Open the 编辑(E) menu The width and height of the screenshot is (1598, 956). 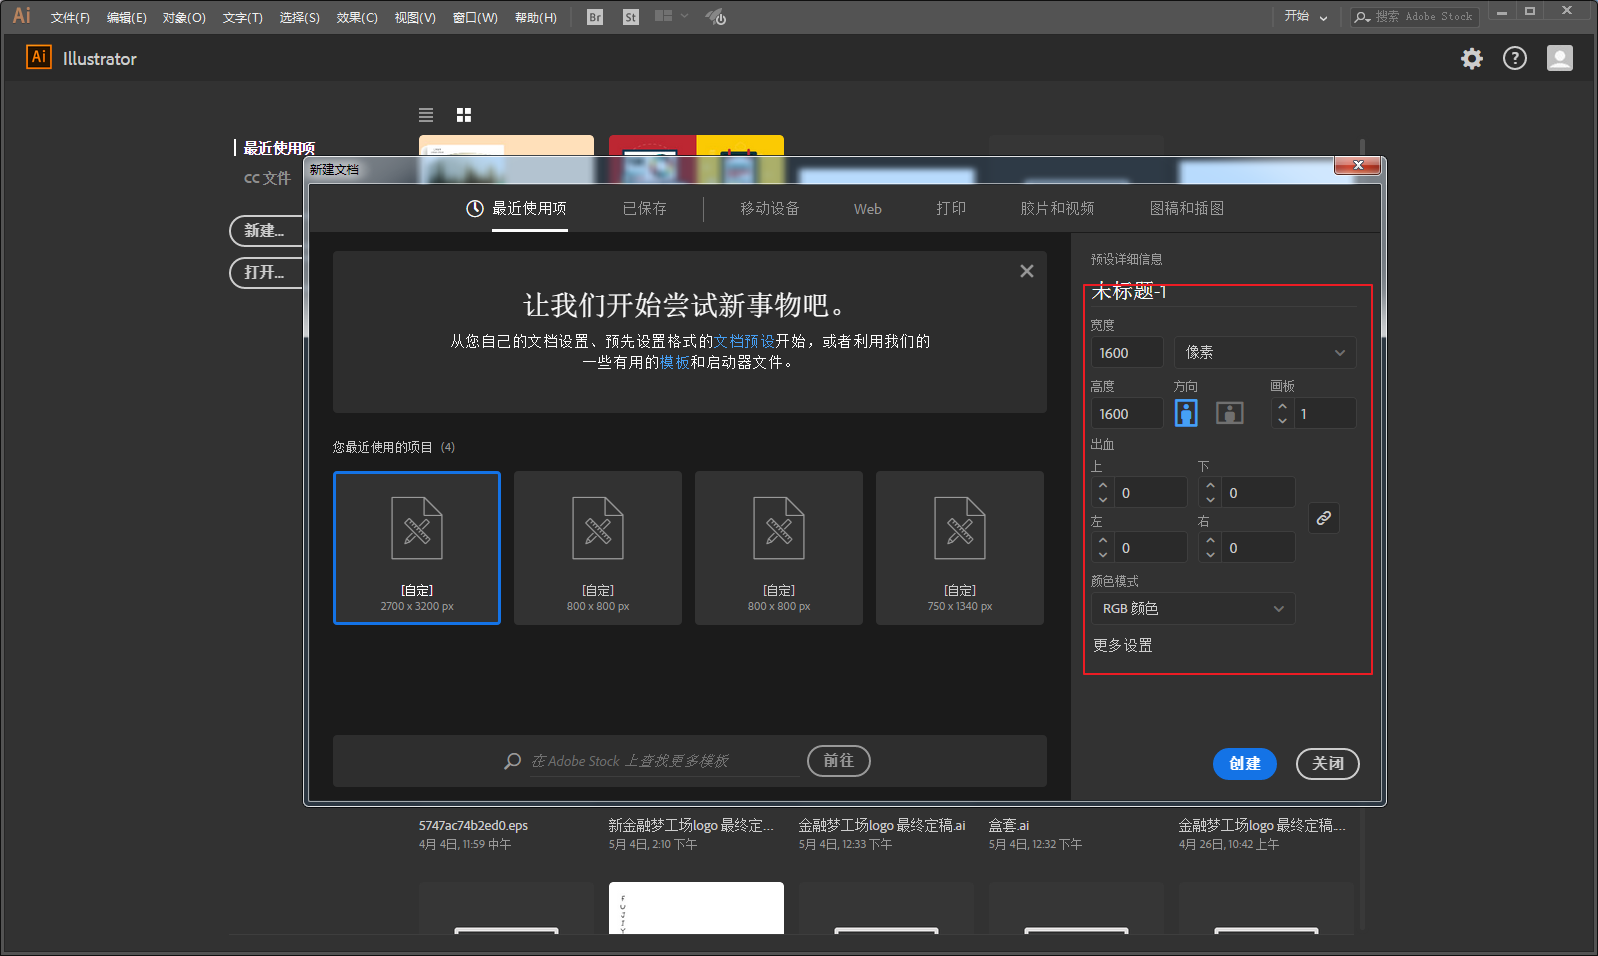127,17
